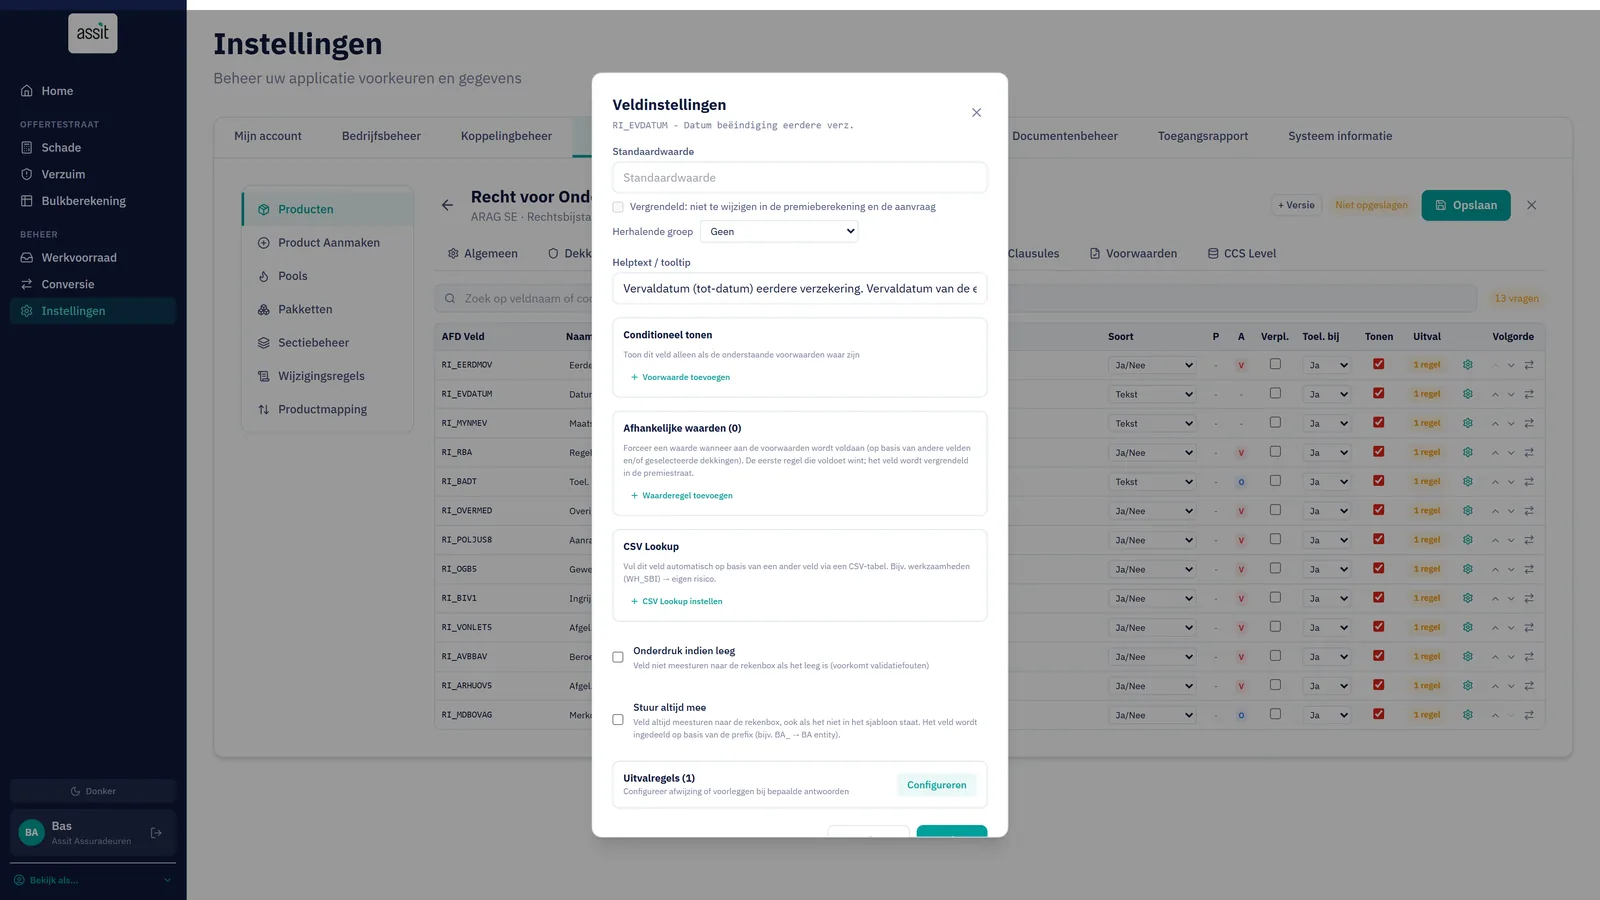Uncheck Tonen checkbox for RI_BADT row
This screenshot has width=1600, height=900.
pos(1379,481)
